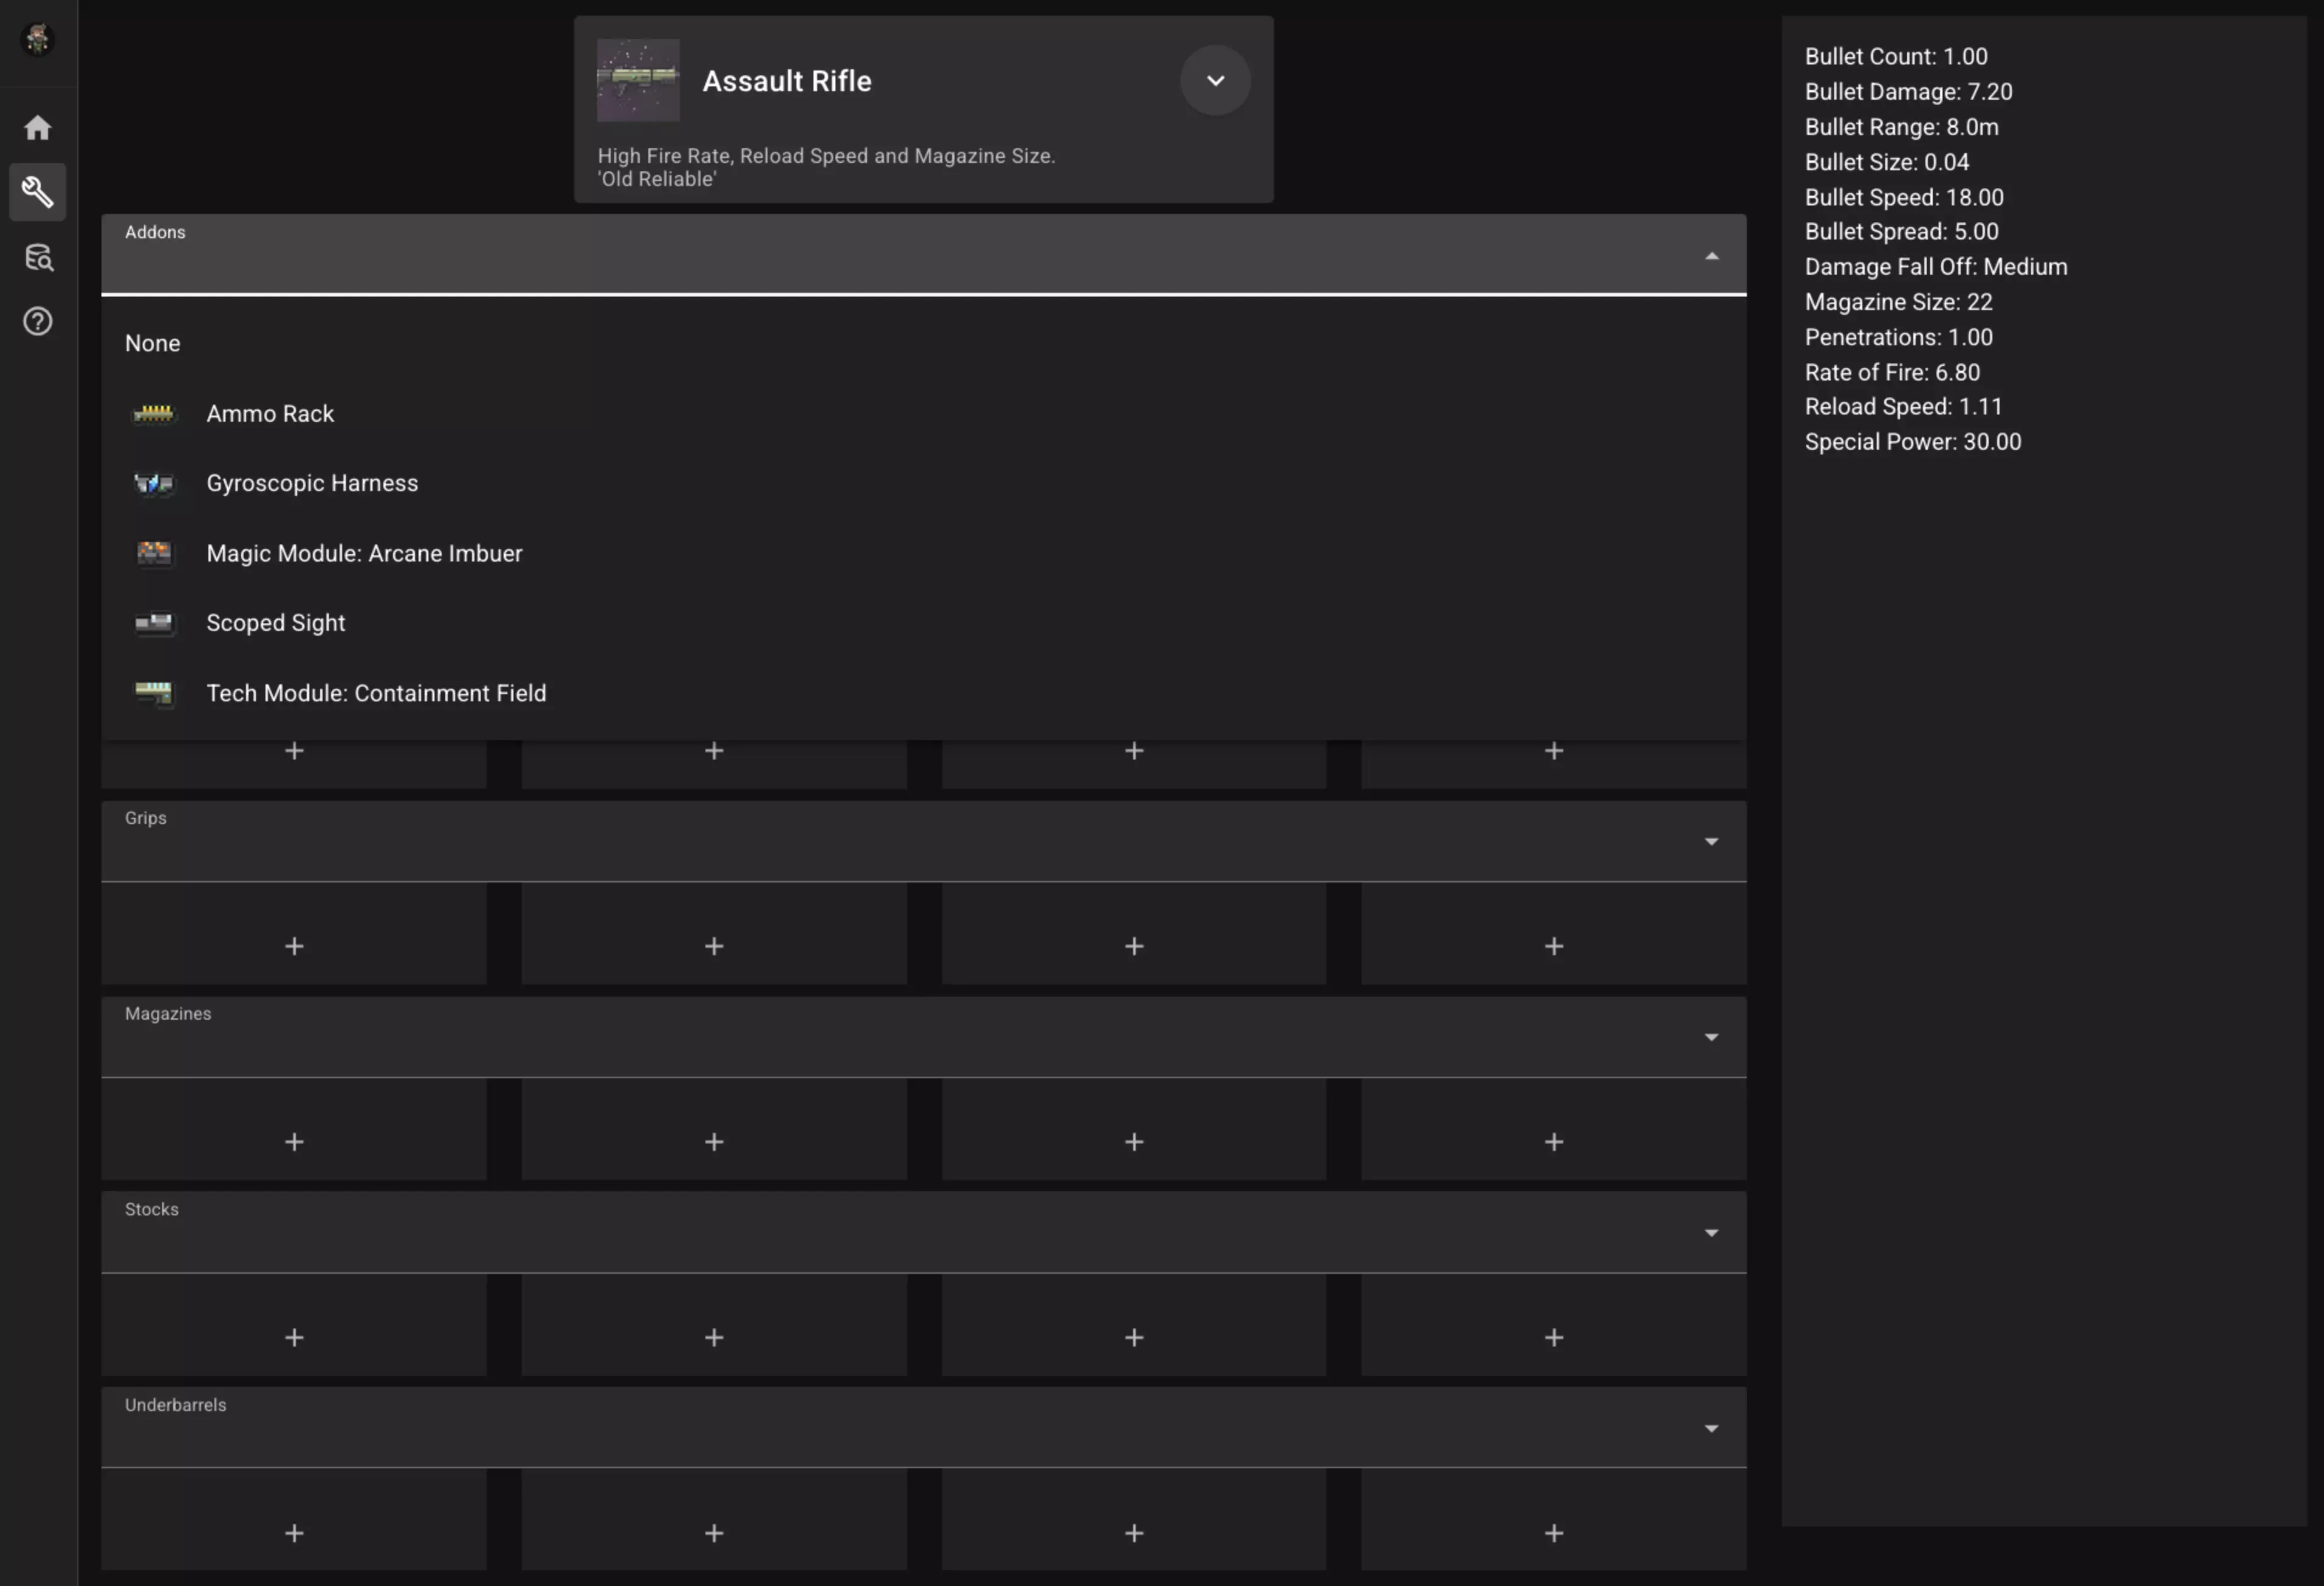Click the home icon in the sidebar

click(x=38, y=128)
